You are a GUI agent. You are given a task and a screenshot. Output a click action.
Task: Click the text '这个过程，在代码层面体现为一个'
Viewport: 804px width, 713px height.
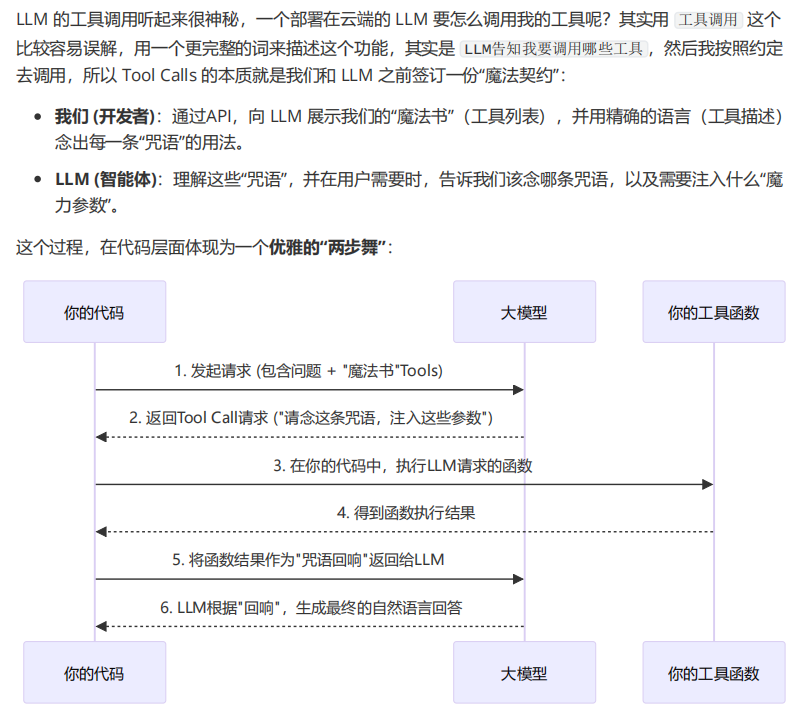[142, 248]
